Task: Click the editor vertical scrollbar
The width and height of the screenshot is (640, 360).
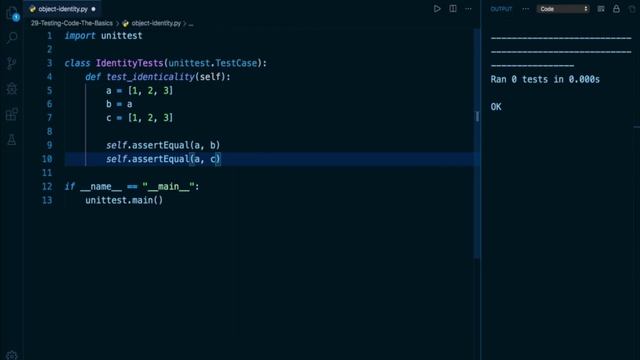Action: tap(477, 143)
